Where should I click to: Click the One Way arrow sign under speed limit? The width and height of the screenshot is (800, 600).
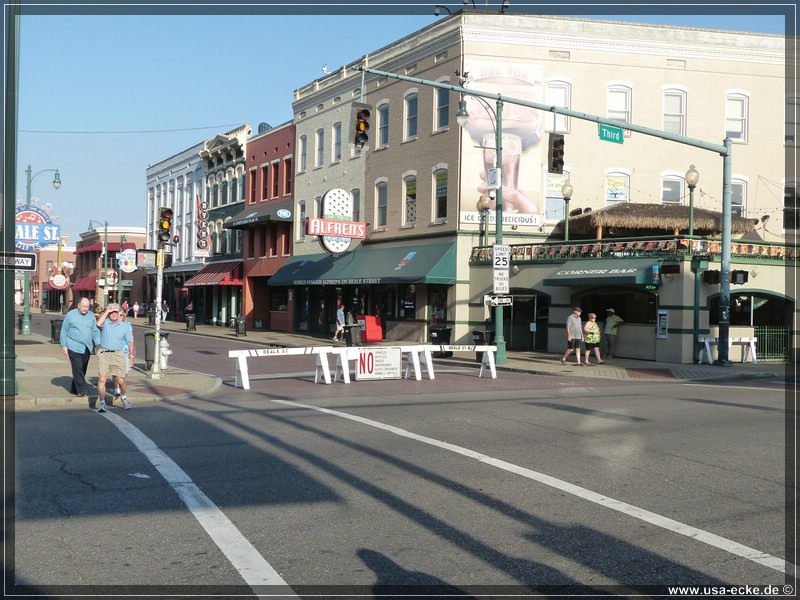(x=499, y=300)
